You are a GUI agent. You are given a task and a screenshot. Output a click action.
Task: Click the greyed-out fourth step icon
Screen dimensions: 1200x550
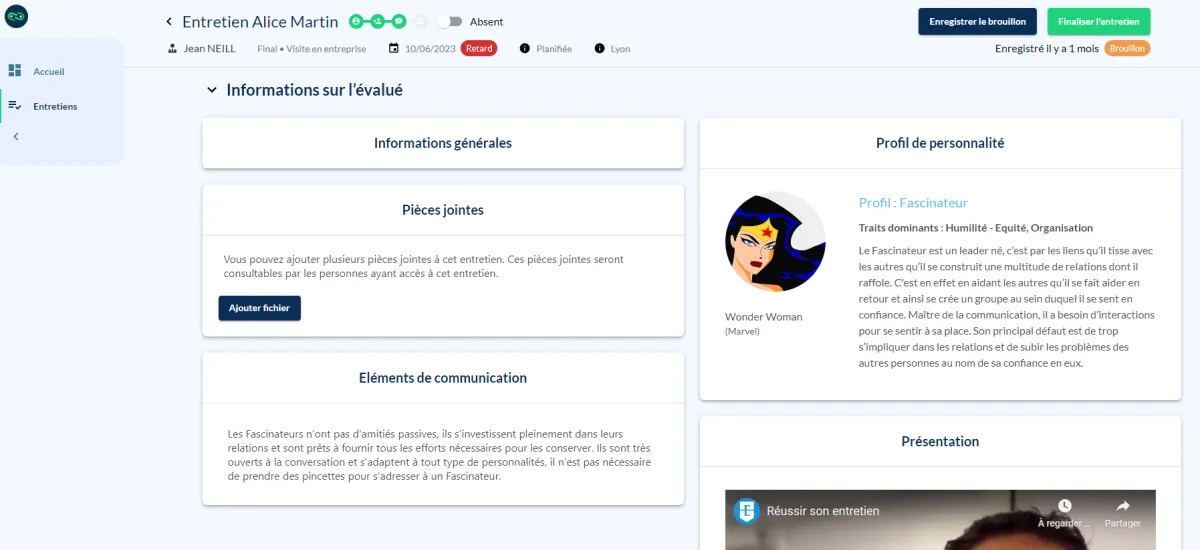(x=420, y=21)
